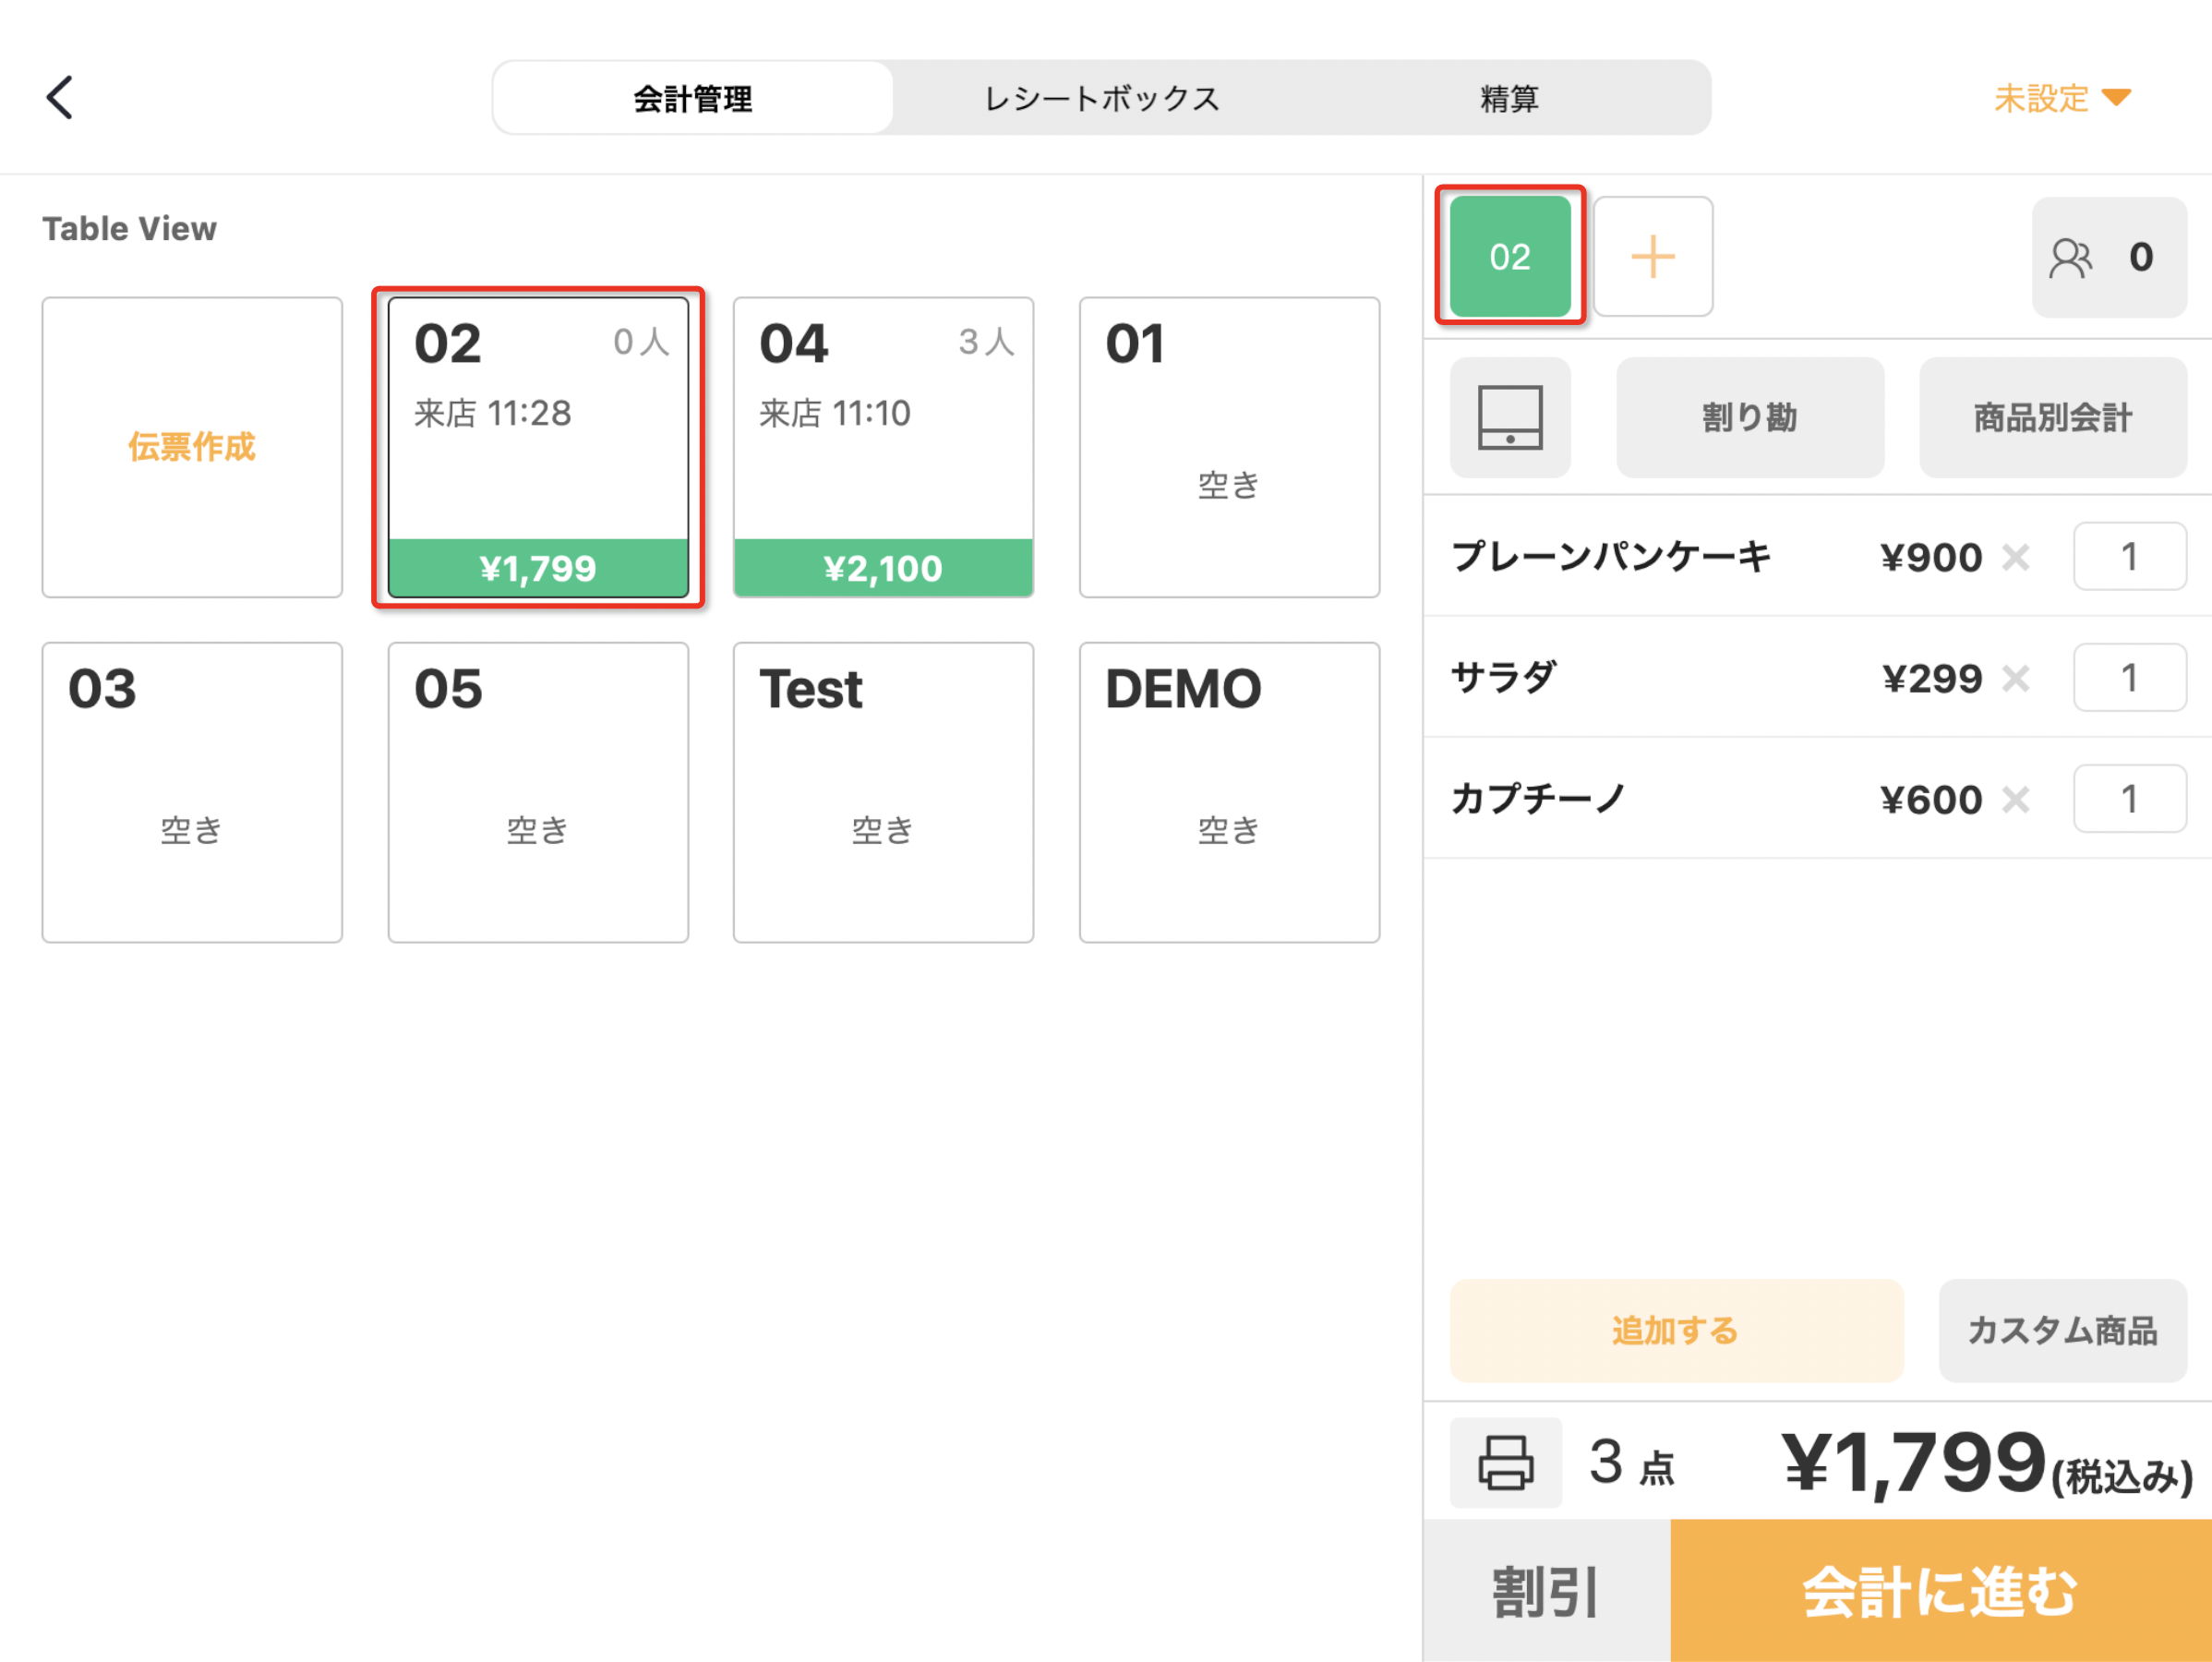Select empty table 05 card

[538, 792]
